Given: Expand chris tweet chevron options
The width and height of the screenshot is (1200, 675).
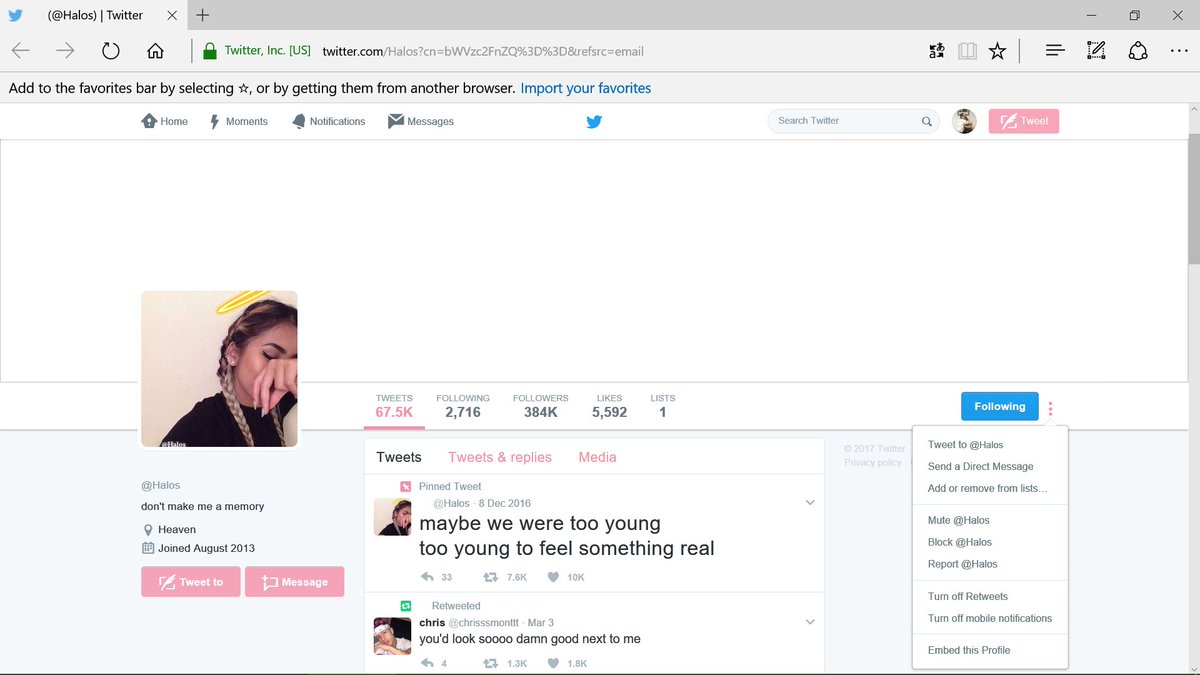Looking at the screenshot, I should click(810, 622).
